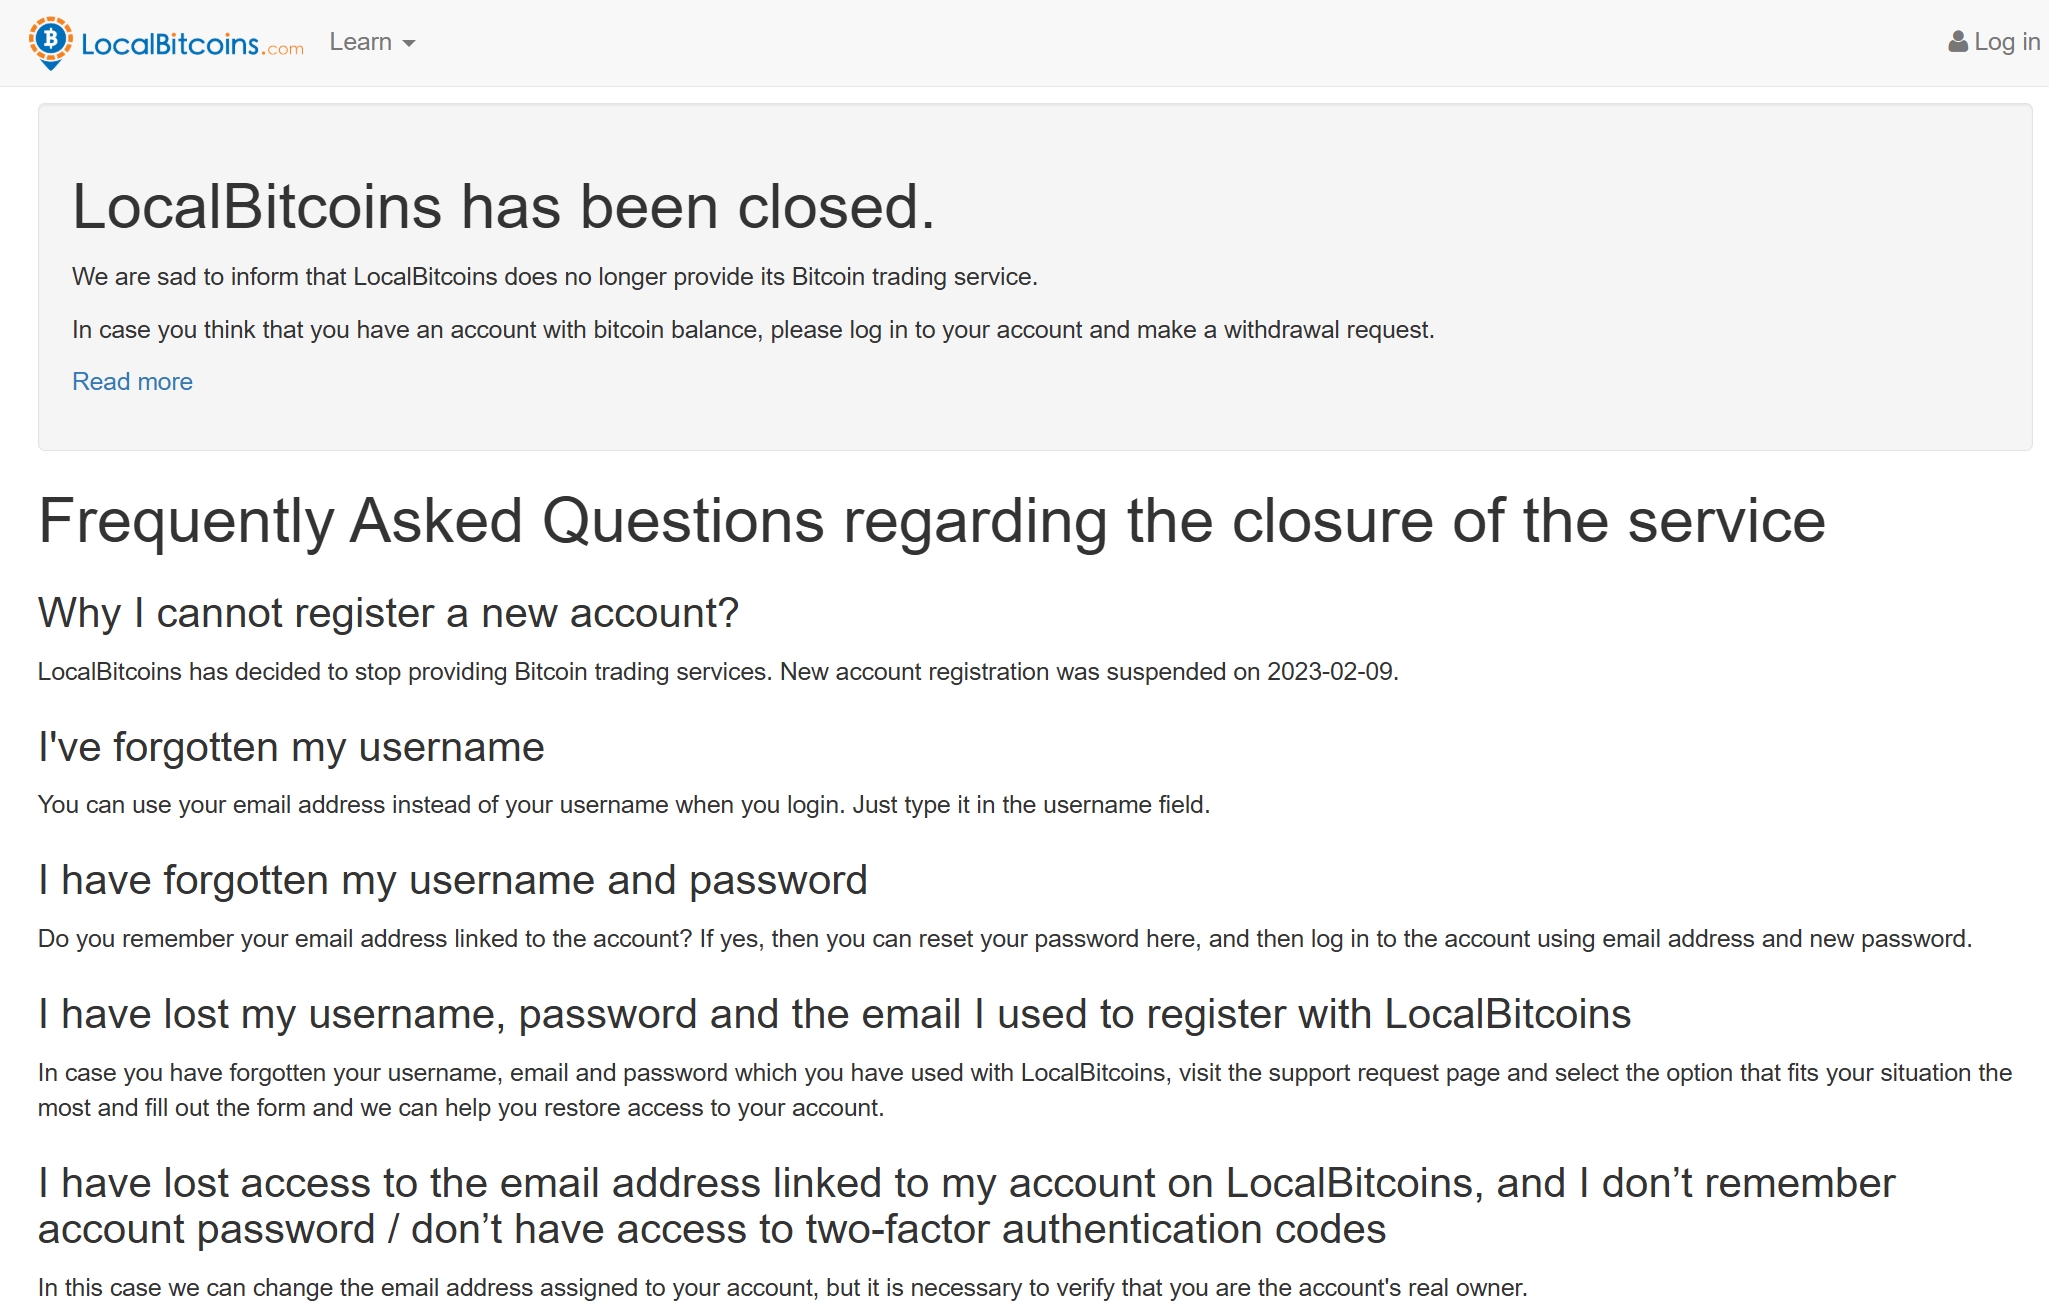Select the Learn menu item
Image resolution: width=2049 pixels, height=1312 pixels.
(361, 41)
